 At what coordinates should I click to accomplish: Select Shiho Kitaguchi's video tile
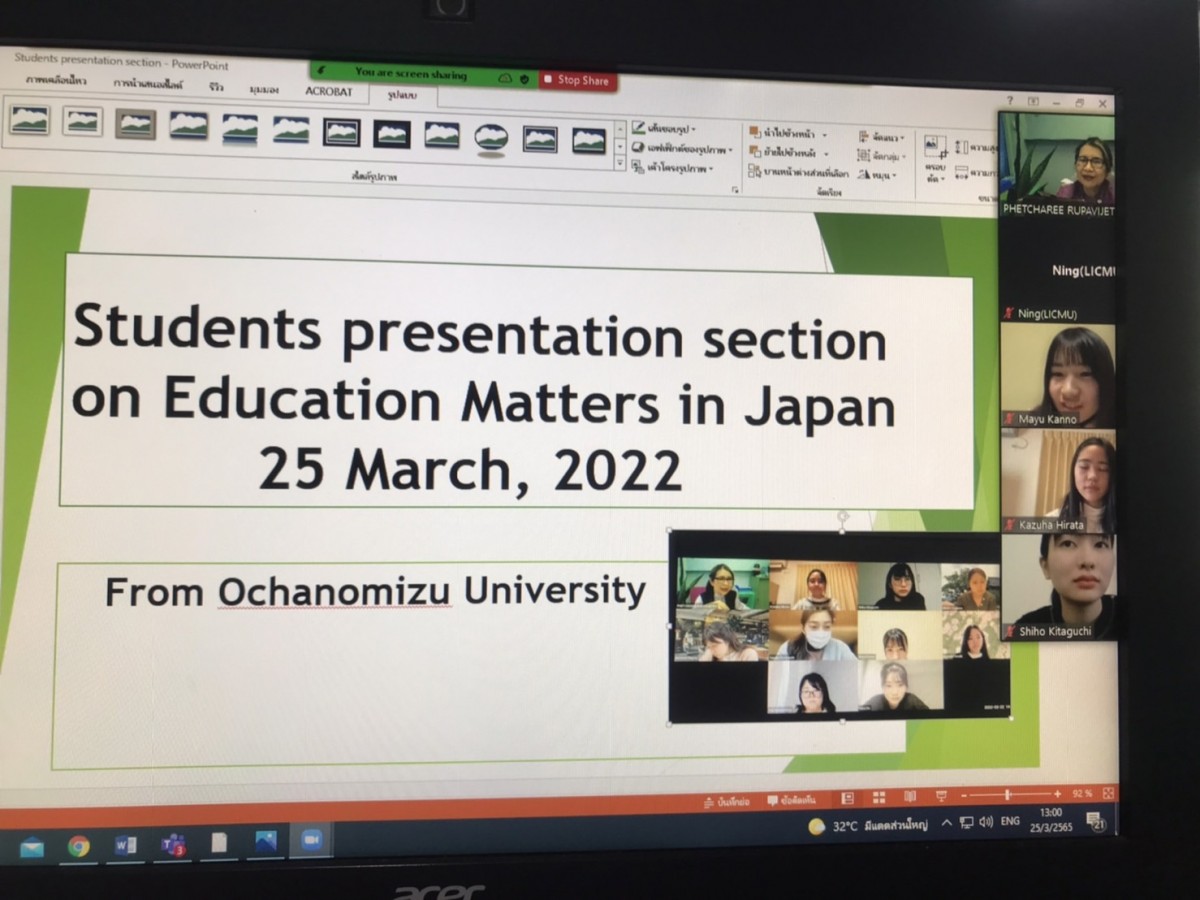1059,588
